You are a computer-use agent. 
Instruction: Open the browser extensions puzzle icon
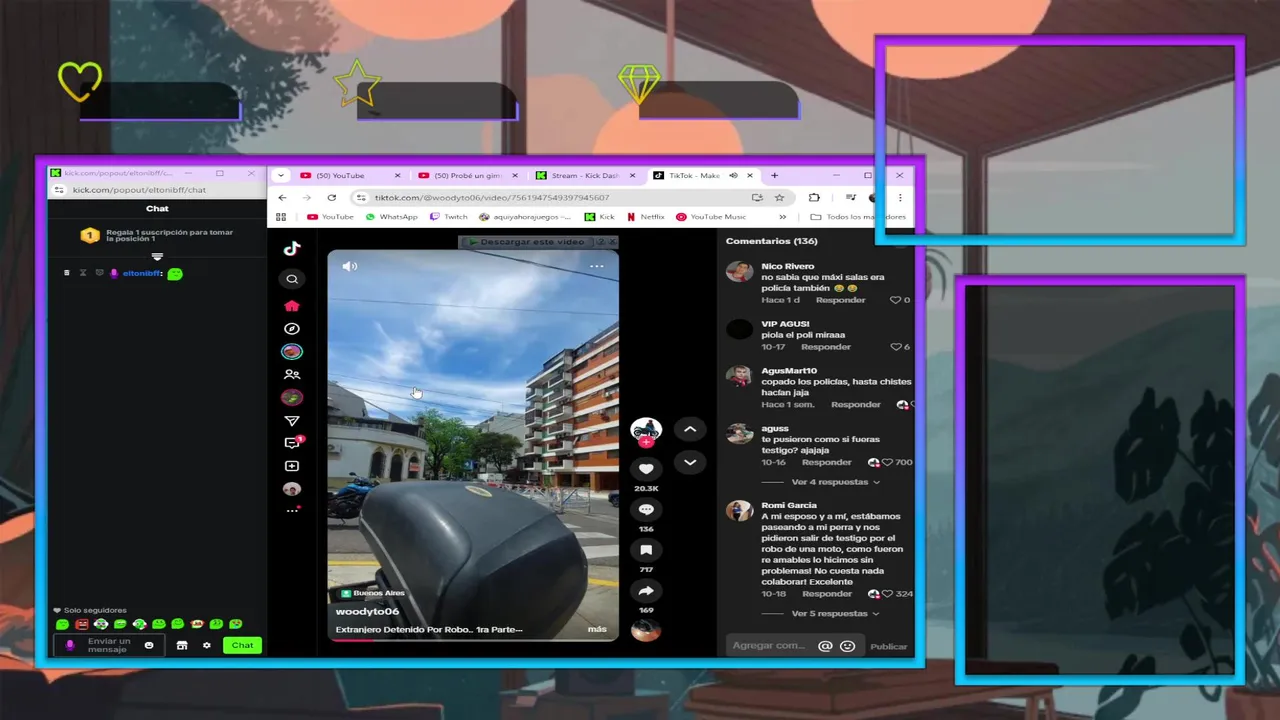tap(814, 198)
